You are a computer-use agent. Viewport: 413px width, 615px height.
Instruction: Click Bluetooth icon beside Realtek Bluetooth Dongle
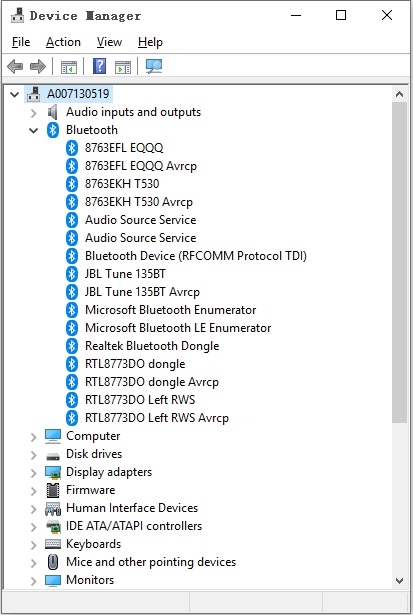(x=71, y=346)
